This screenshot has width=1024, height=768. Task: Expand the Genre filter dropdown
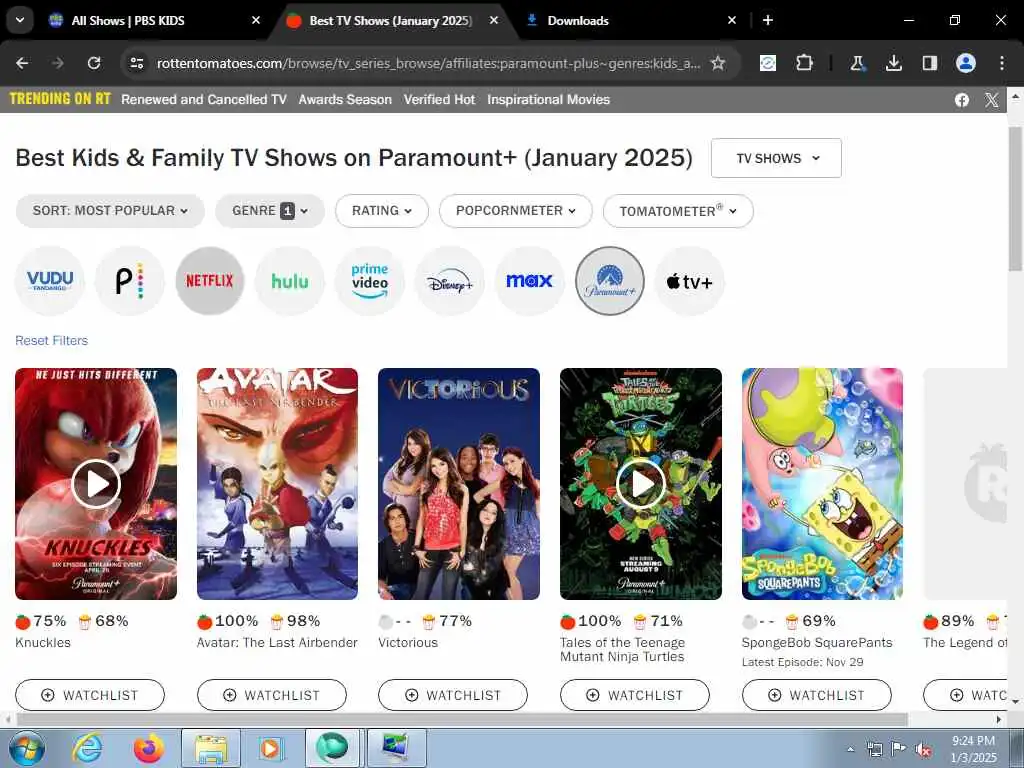coord(270,211)
